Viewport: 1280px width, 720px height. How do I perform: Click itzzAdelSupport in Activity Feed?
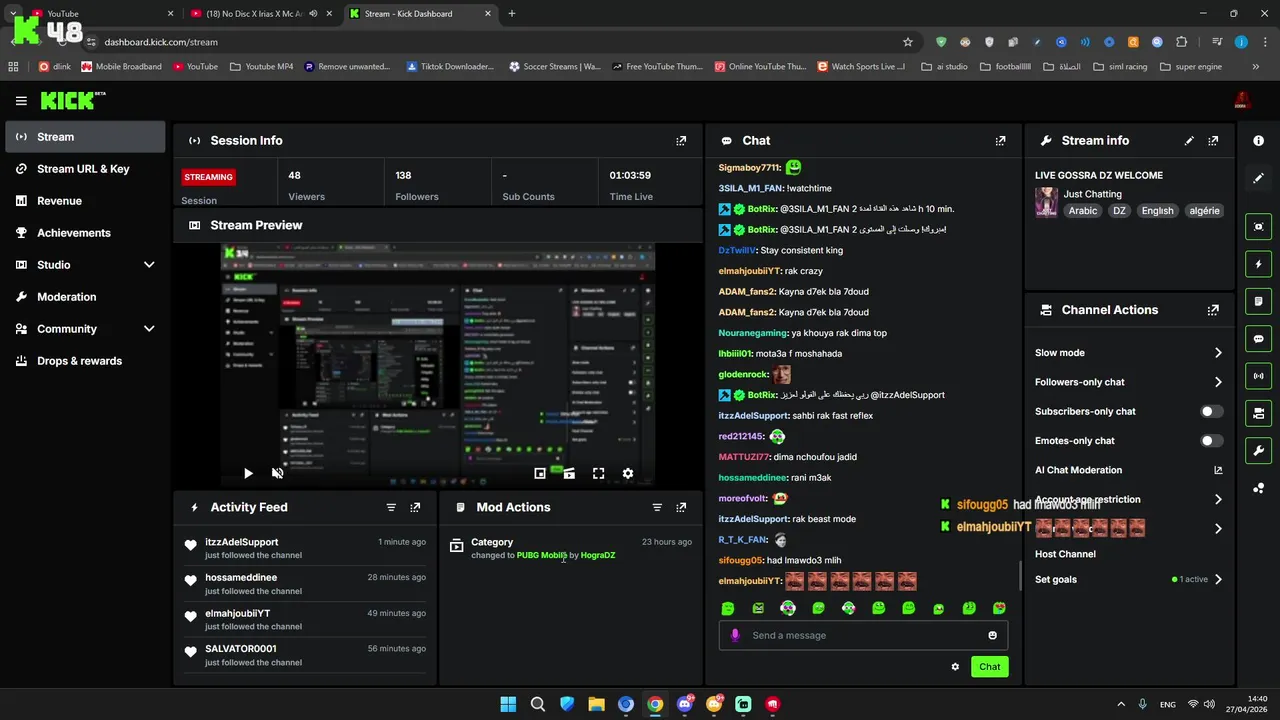click(x=241, y=542)
